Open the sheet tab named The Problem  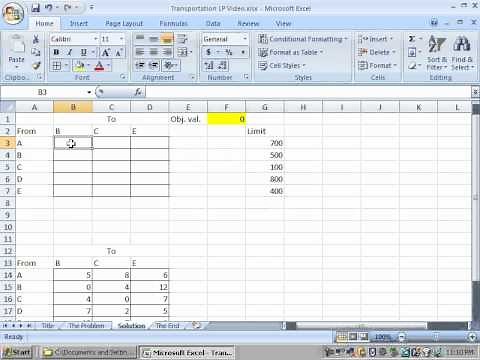coord(86,326)
